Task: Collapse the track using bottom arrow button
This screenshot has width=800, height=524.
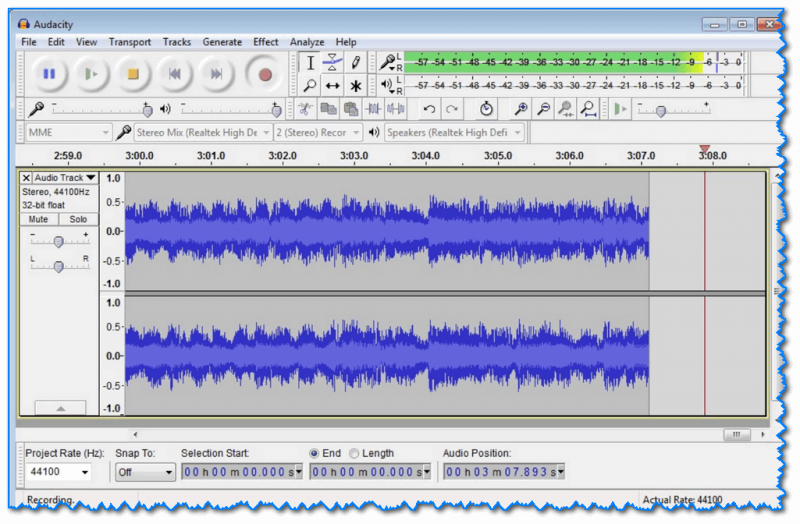Action: pos(60,408)
